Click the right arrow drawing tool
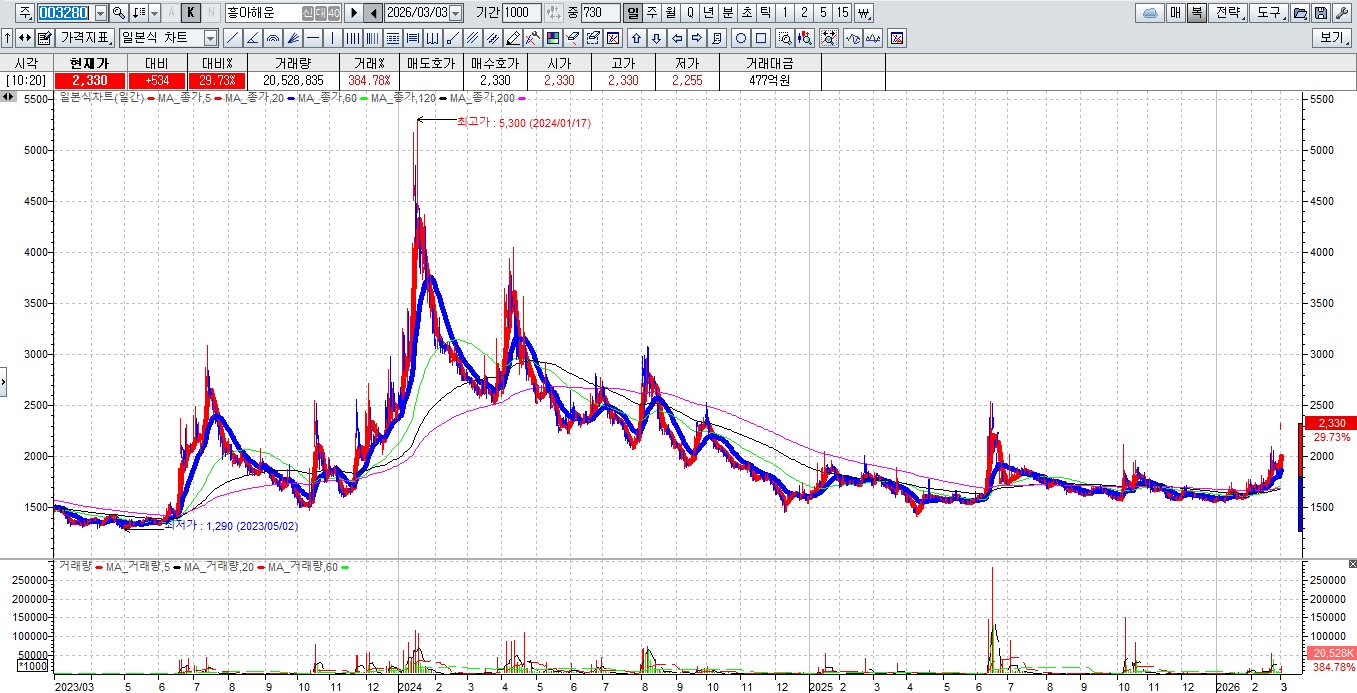Viewport: 1357px width, 693px height. [697, 38]
